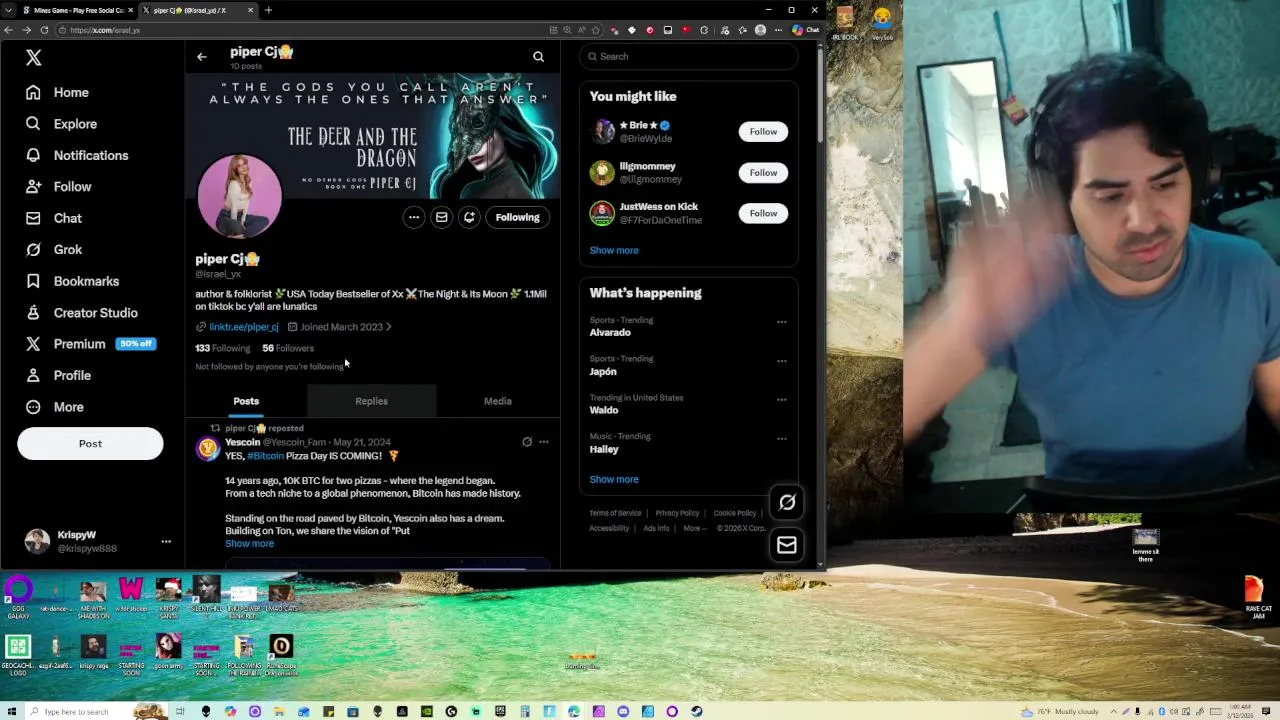Click Show more under the Yescoin post
1280x720 pixels.
pos(249,544)
